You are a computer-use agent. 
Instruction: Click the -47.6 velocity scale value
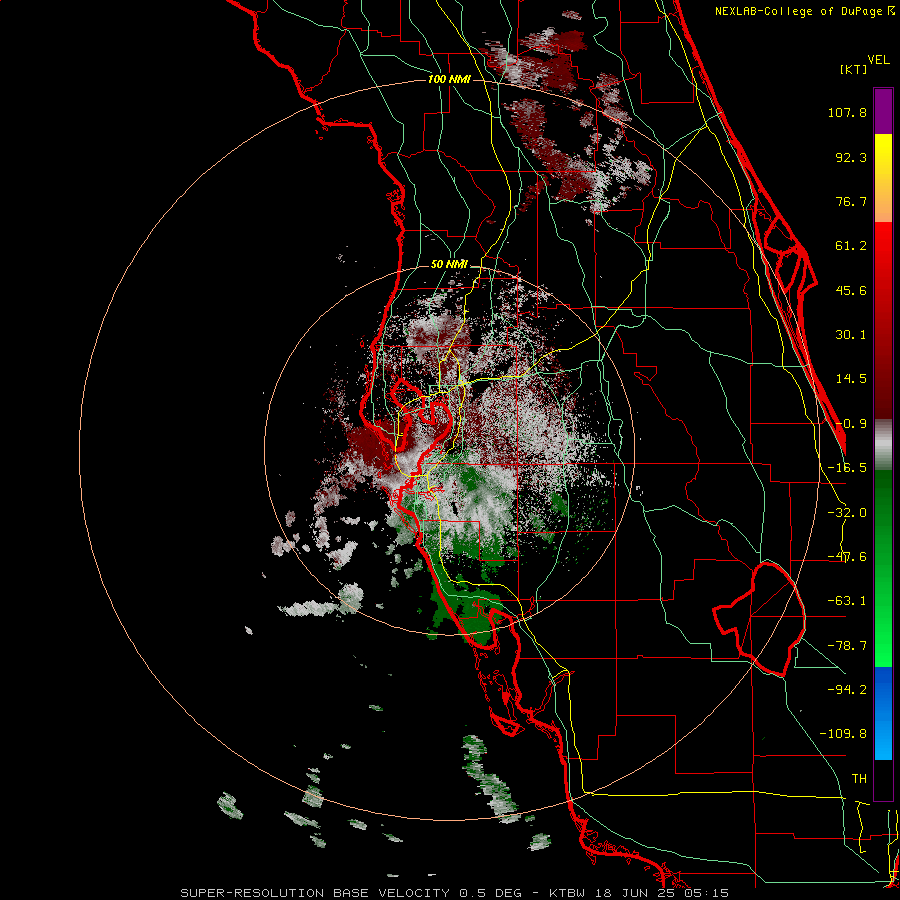tap(847, 557)
